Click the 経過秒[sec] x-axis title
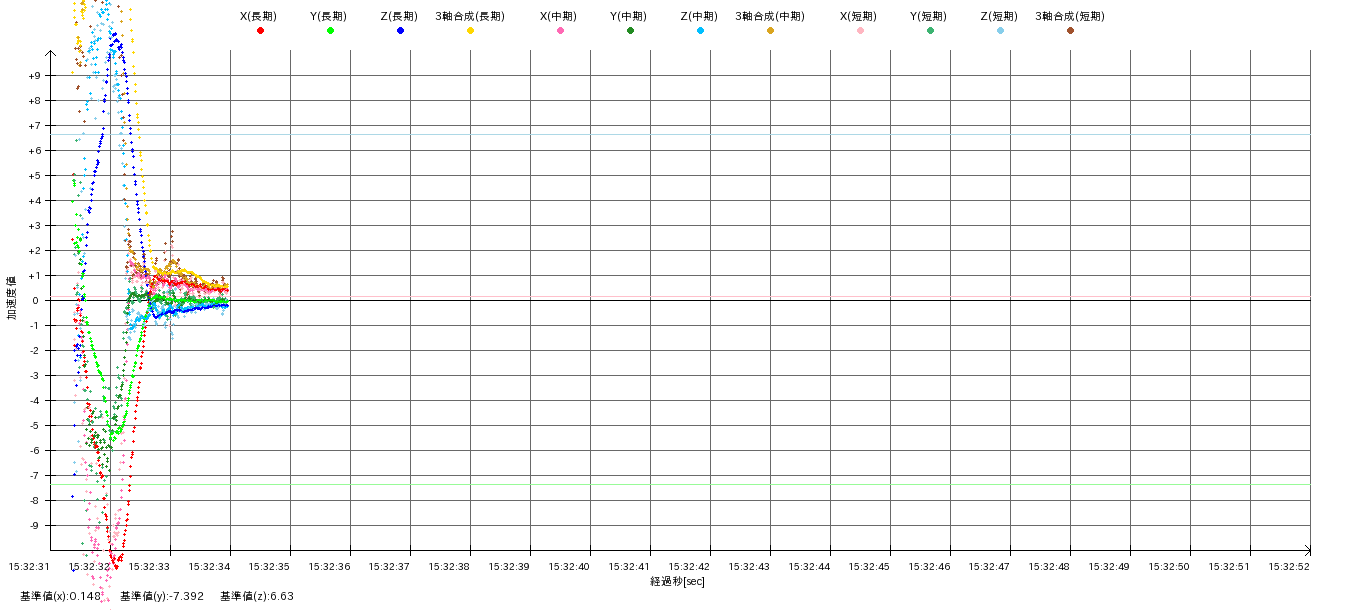Image resolution: width=1350 pixels, height=610 pixels. tap(677, 581)
